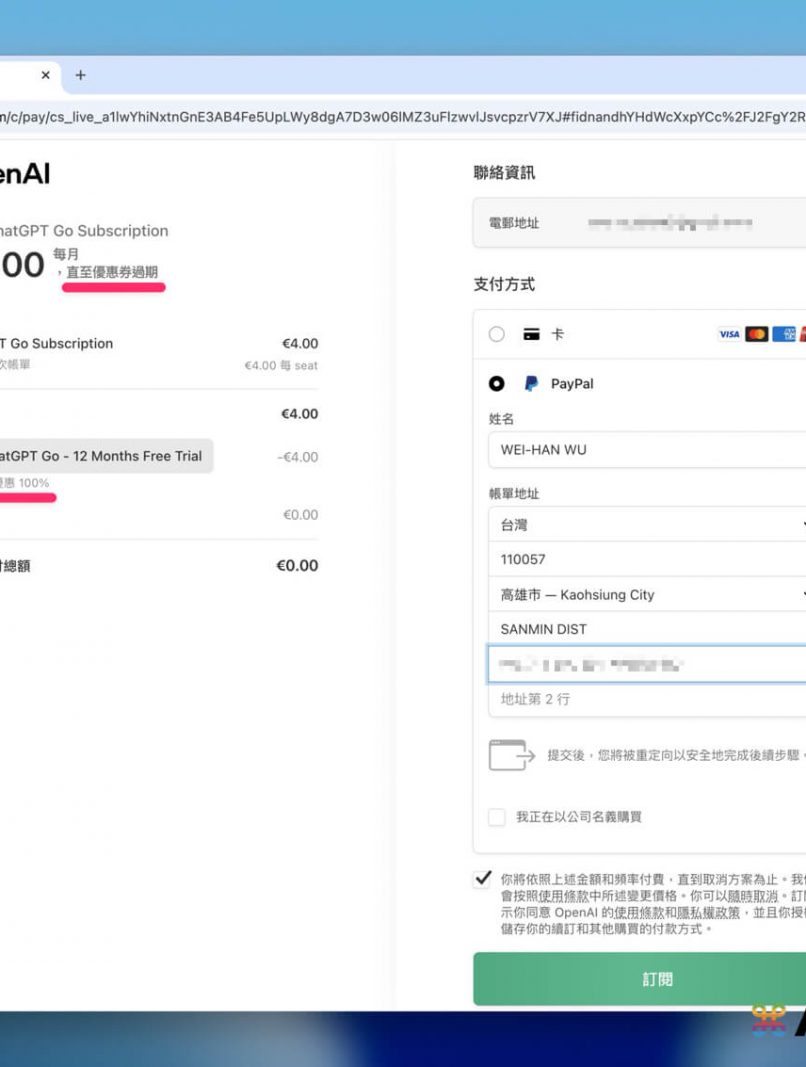Select the PayPal payment radio button
This screenshot has width=806, height=1067.
point(496,384)
